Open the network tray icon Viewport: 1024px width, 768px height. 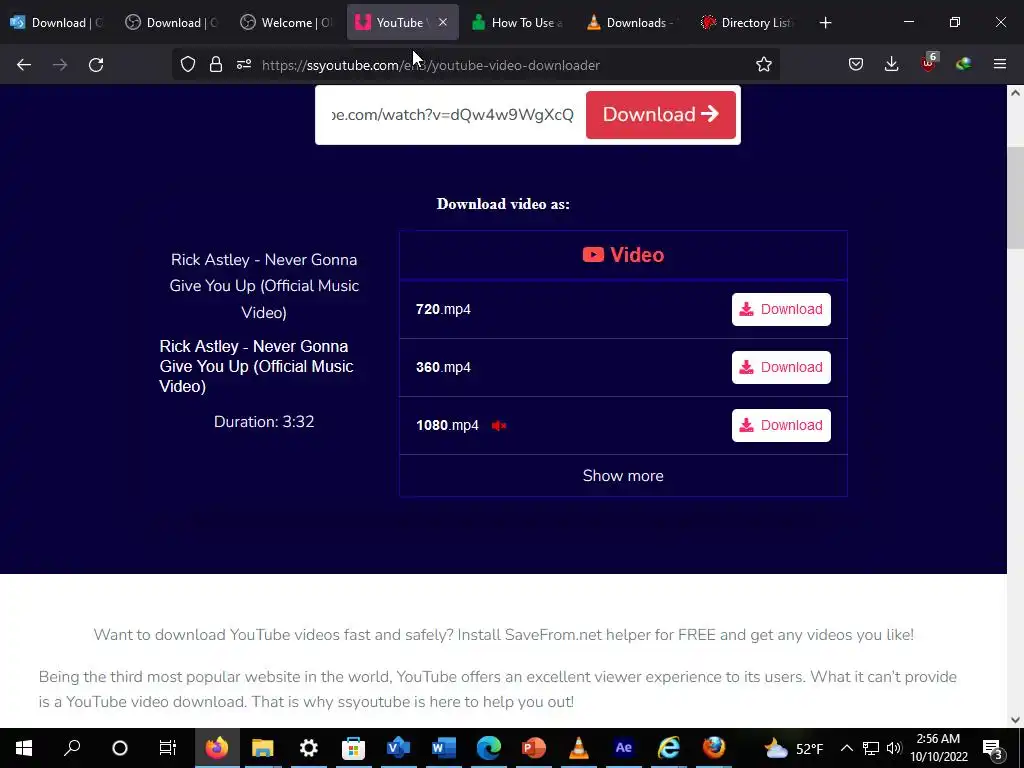(x=871, y=748)
